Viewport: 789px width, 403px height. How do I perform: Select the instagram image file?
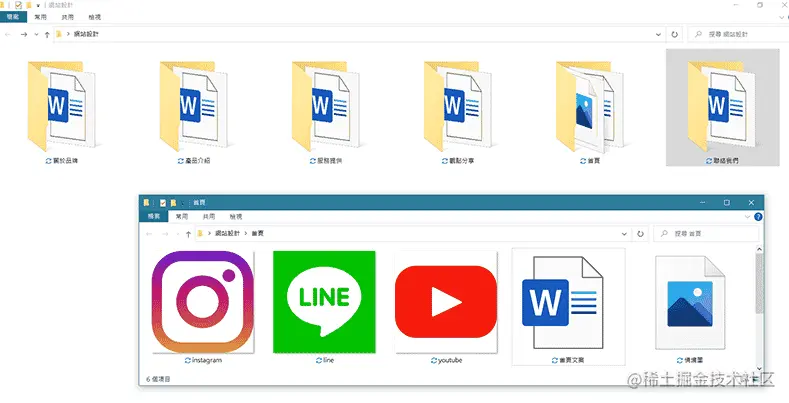(x=203, y=307)
